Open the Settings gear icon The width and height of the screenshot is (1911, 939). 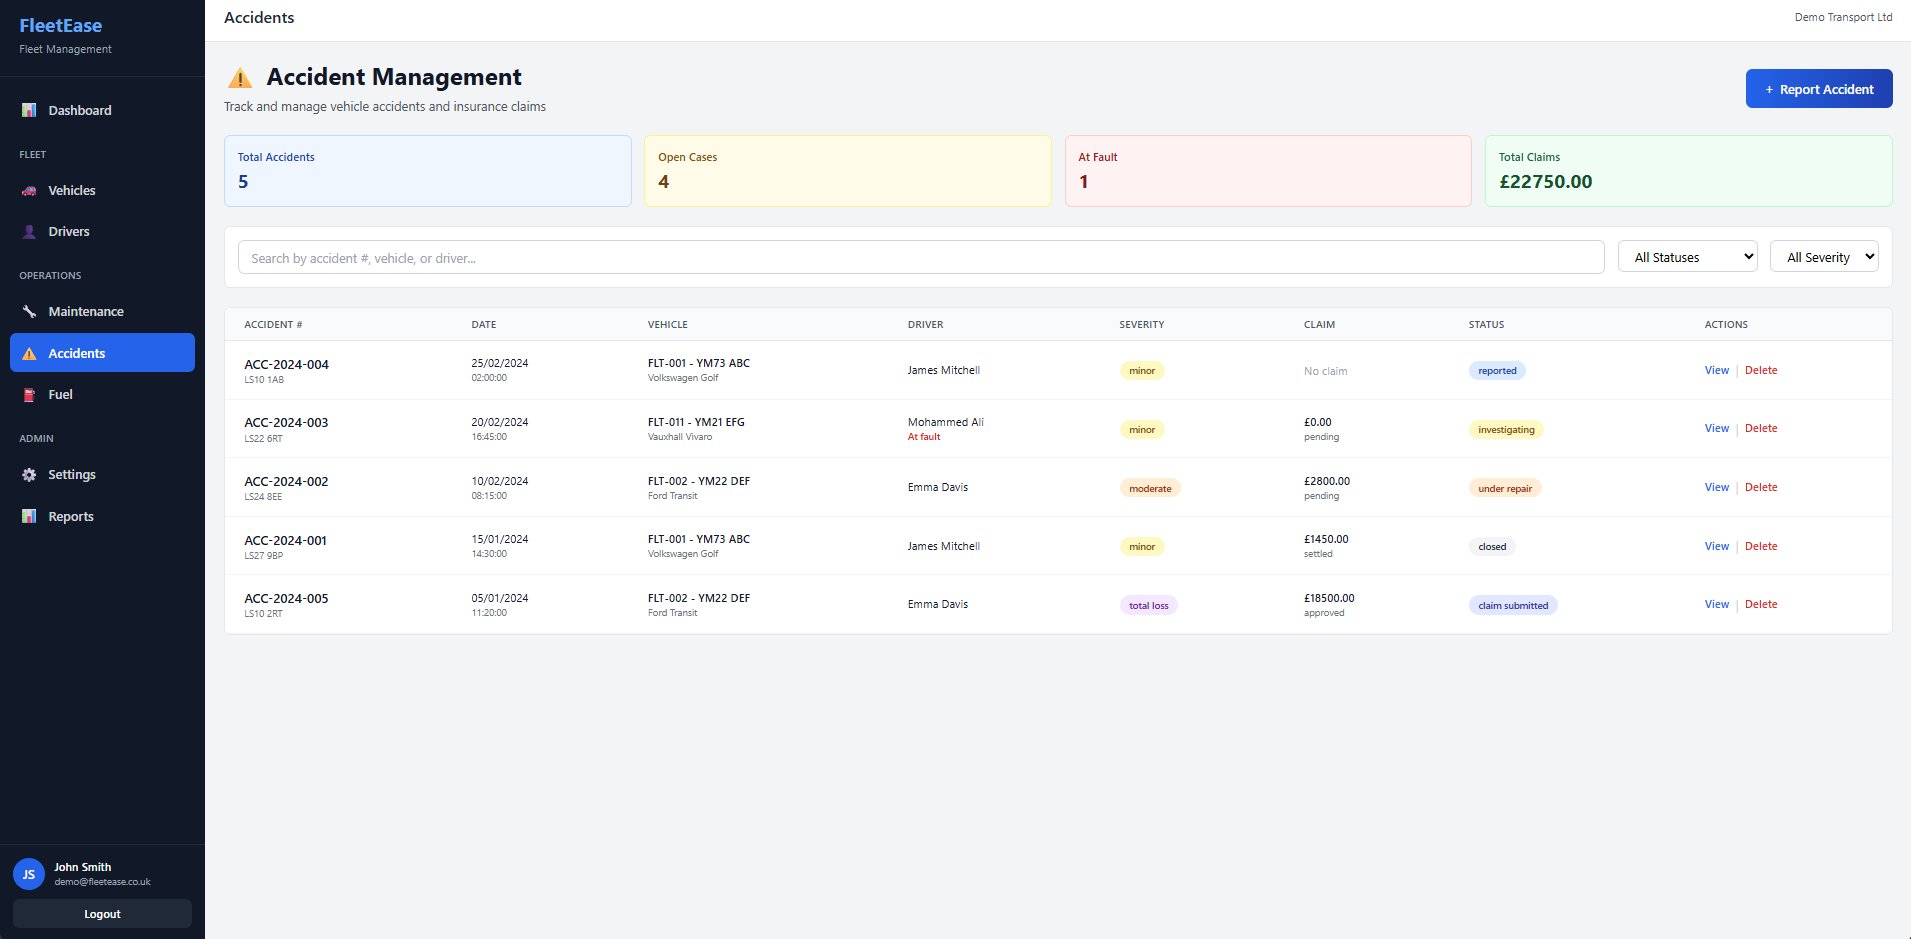[28, 474]
